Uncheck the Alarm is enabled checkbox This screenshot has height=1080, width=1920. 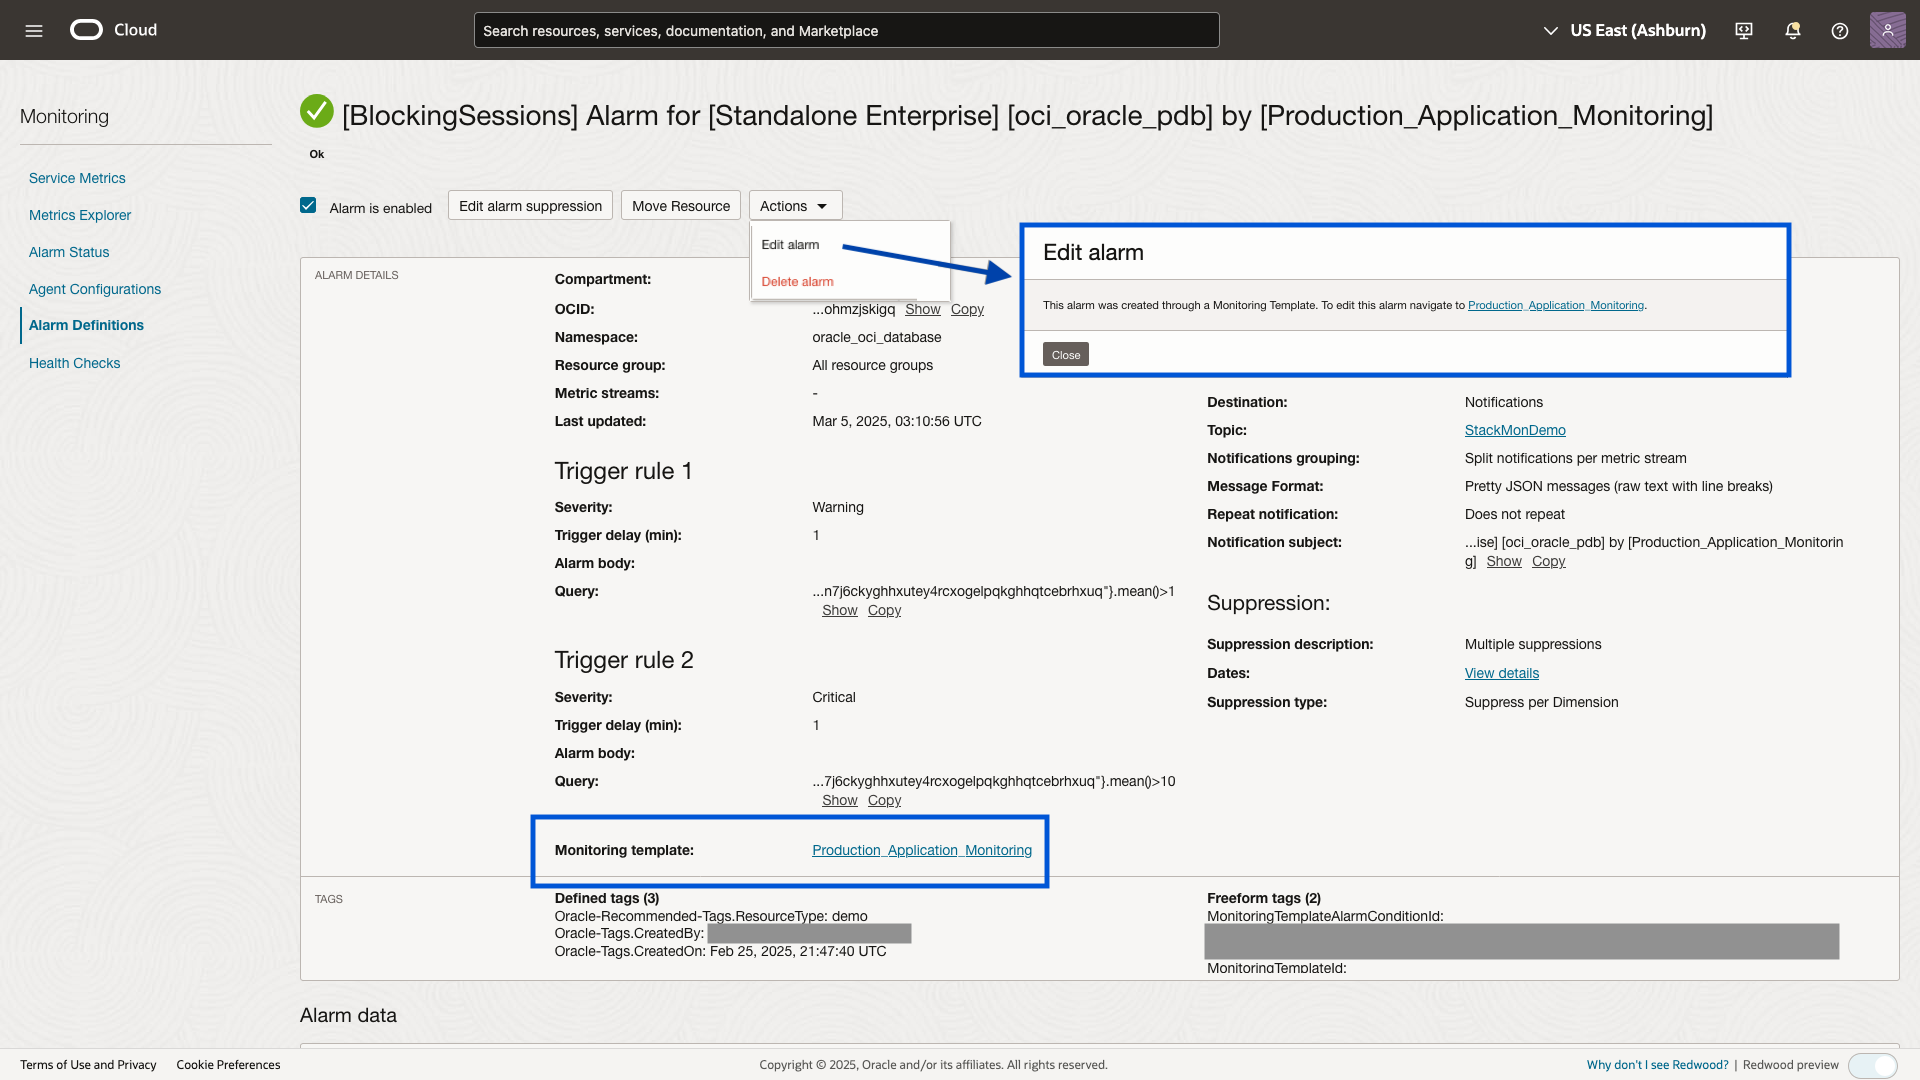(x=308, y=206)
